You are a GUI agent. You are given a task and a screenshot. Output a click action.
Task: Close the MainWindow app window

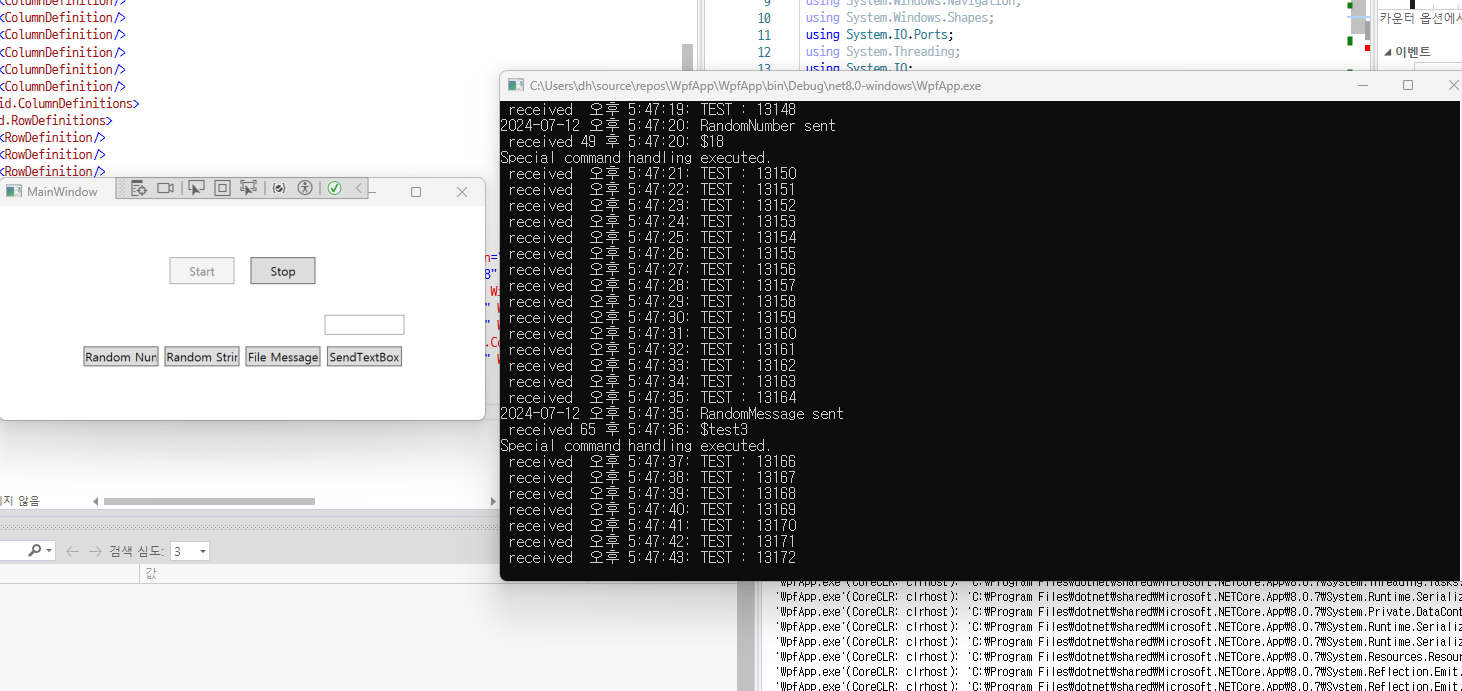coord(462,192)
